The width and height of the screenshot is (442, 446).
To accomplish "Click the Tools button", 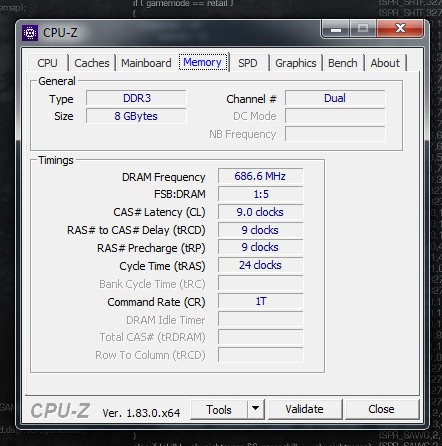I will (219, 410).
